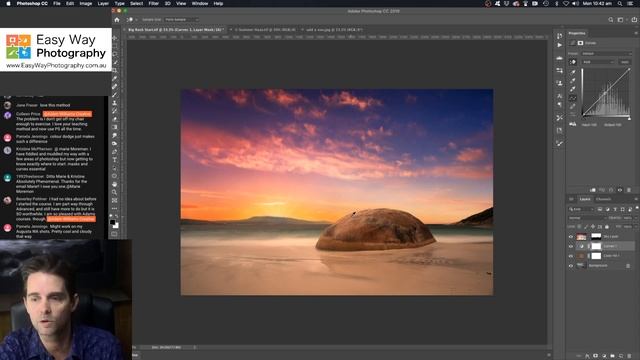The image size is (640, 360).
Task: Toggle lock all in Layers panel
Action: click(x=607, y=227)
